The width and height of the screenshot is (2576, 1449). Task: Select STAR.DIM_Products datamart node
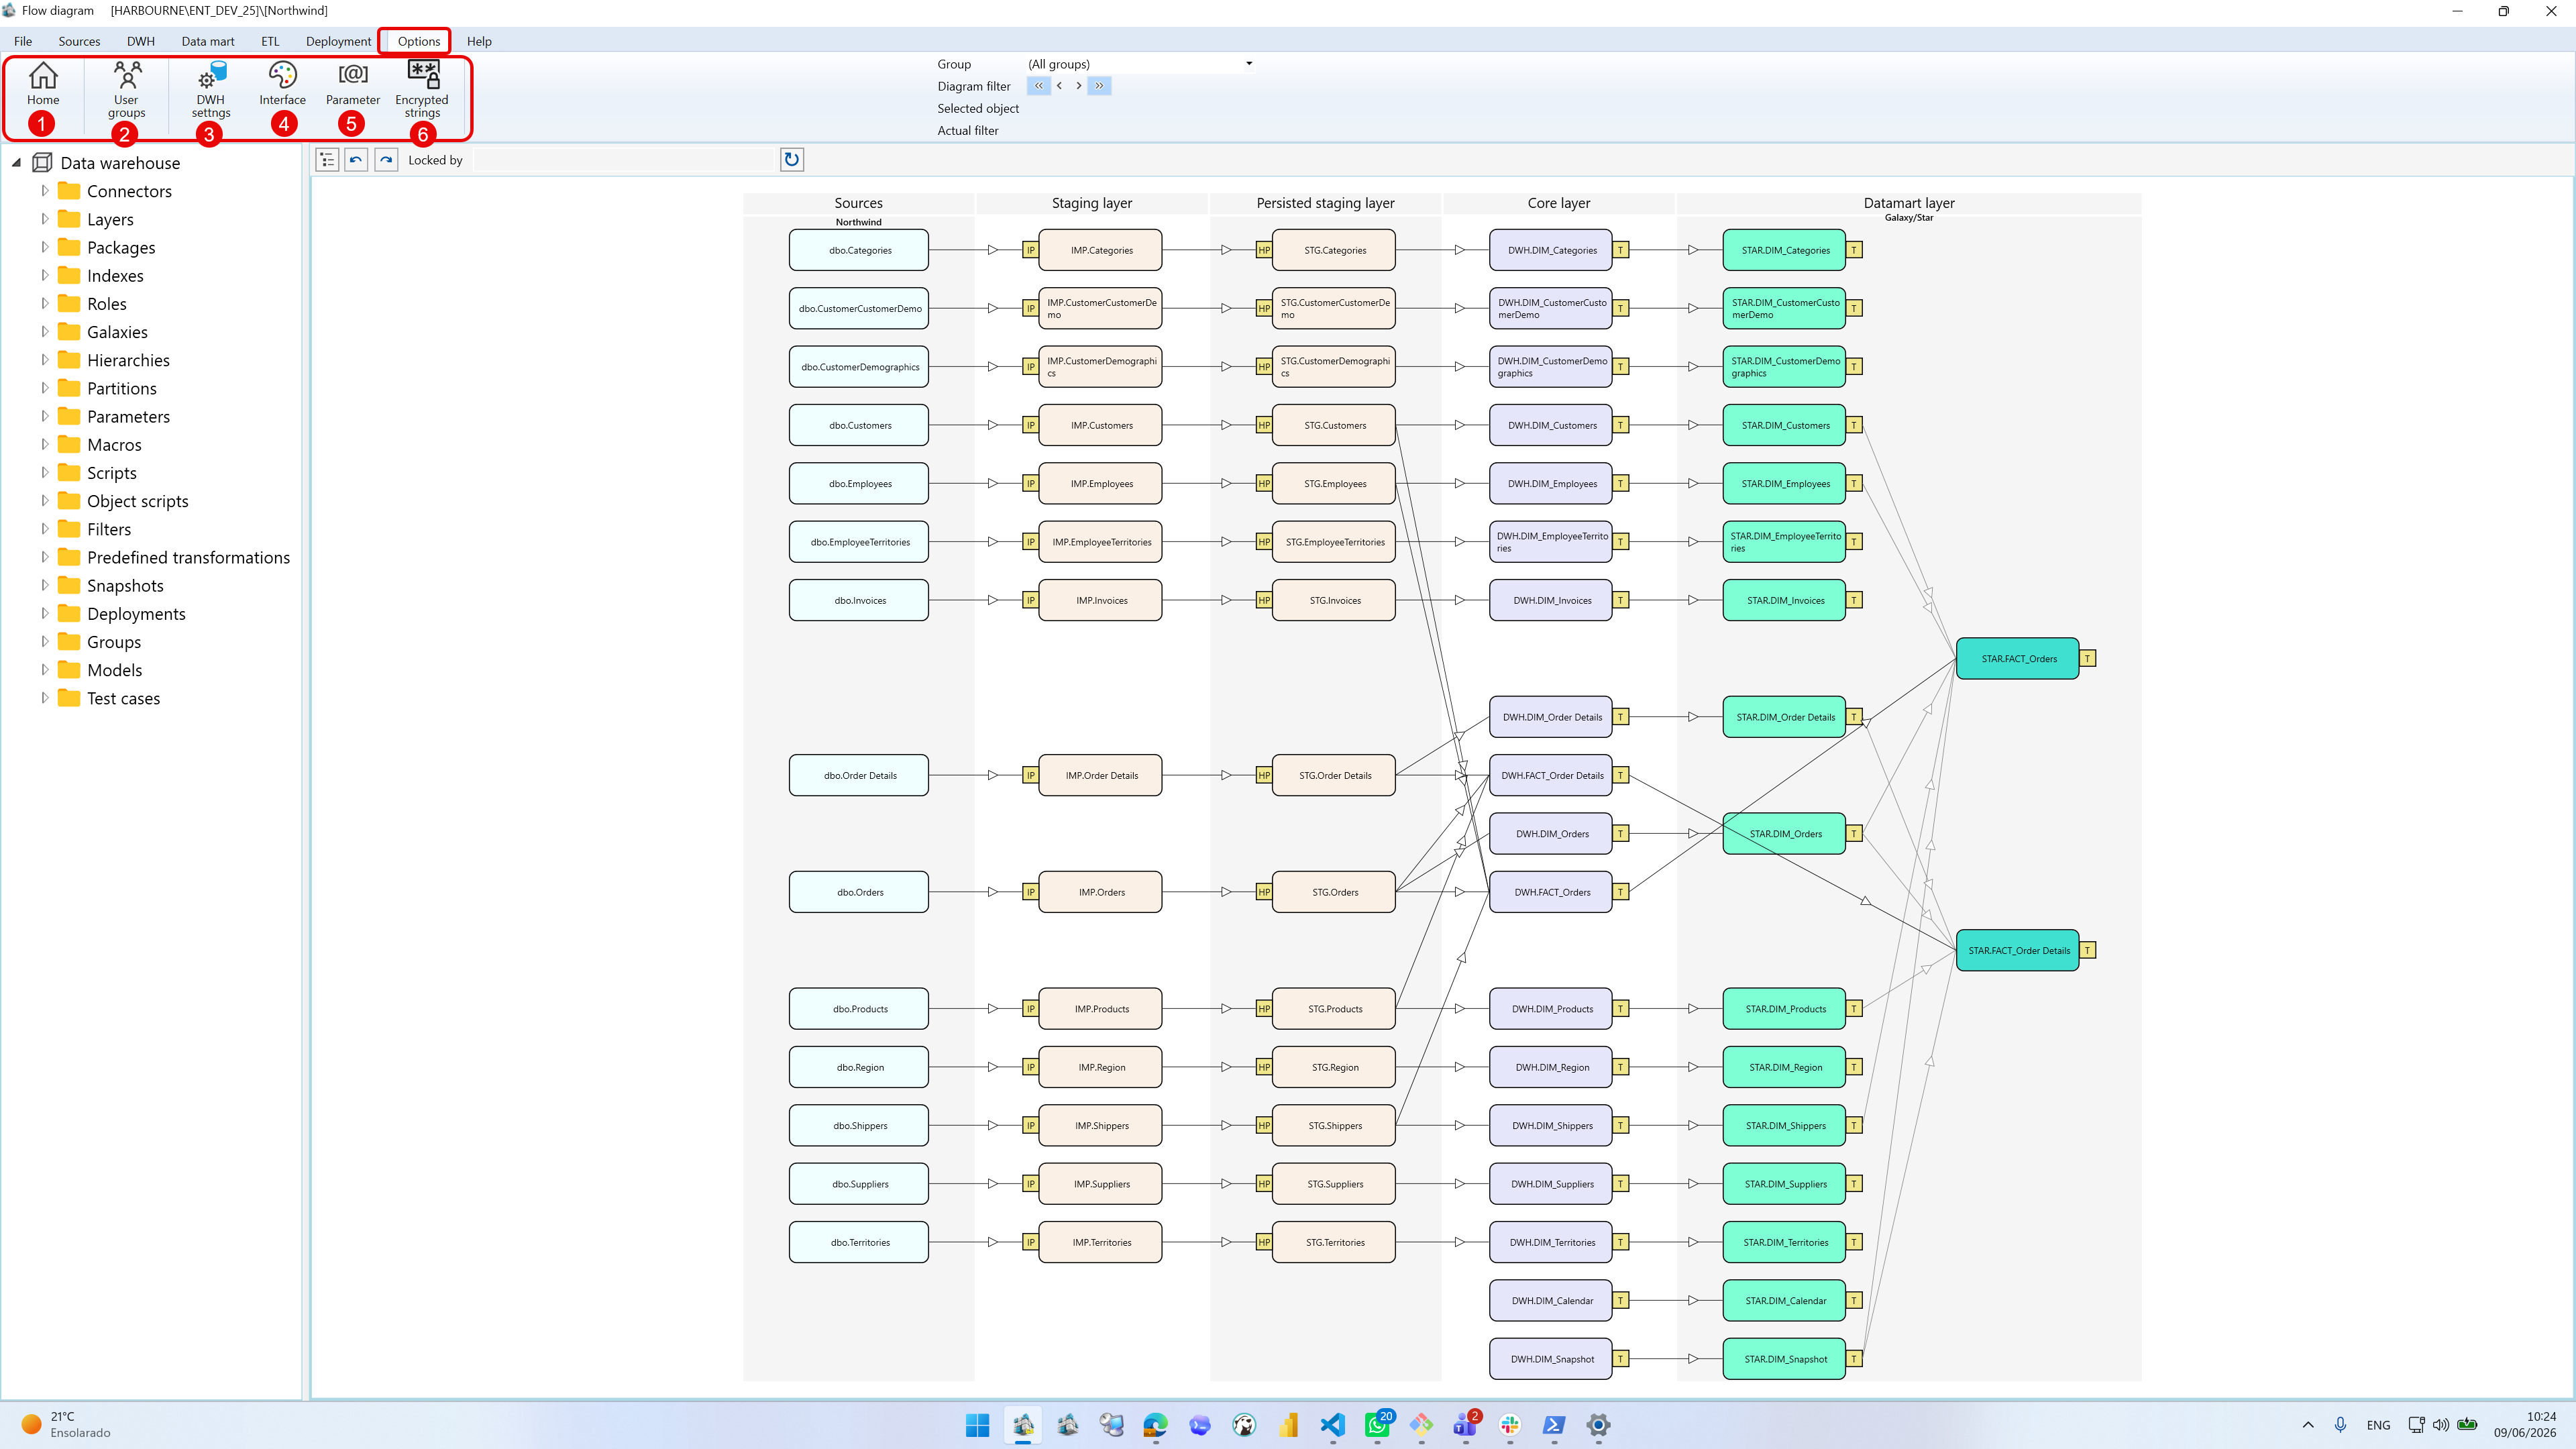click(1785, 1009)
